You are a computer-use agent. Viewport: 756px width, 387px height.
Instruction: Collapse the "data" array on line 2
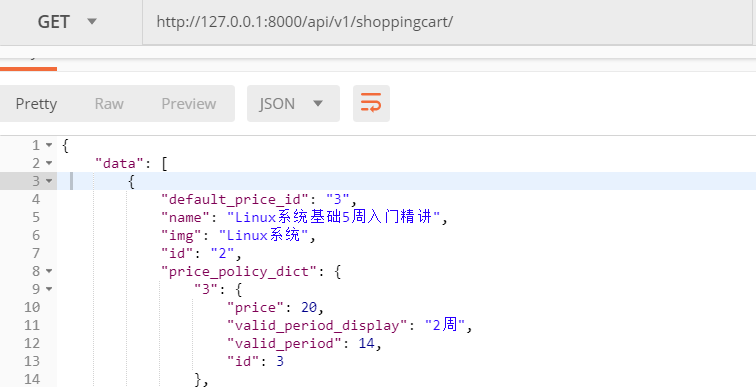(49, 163)
